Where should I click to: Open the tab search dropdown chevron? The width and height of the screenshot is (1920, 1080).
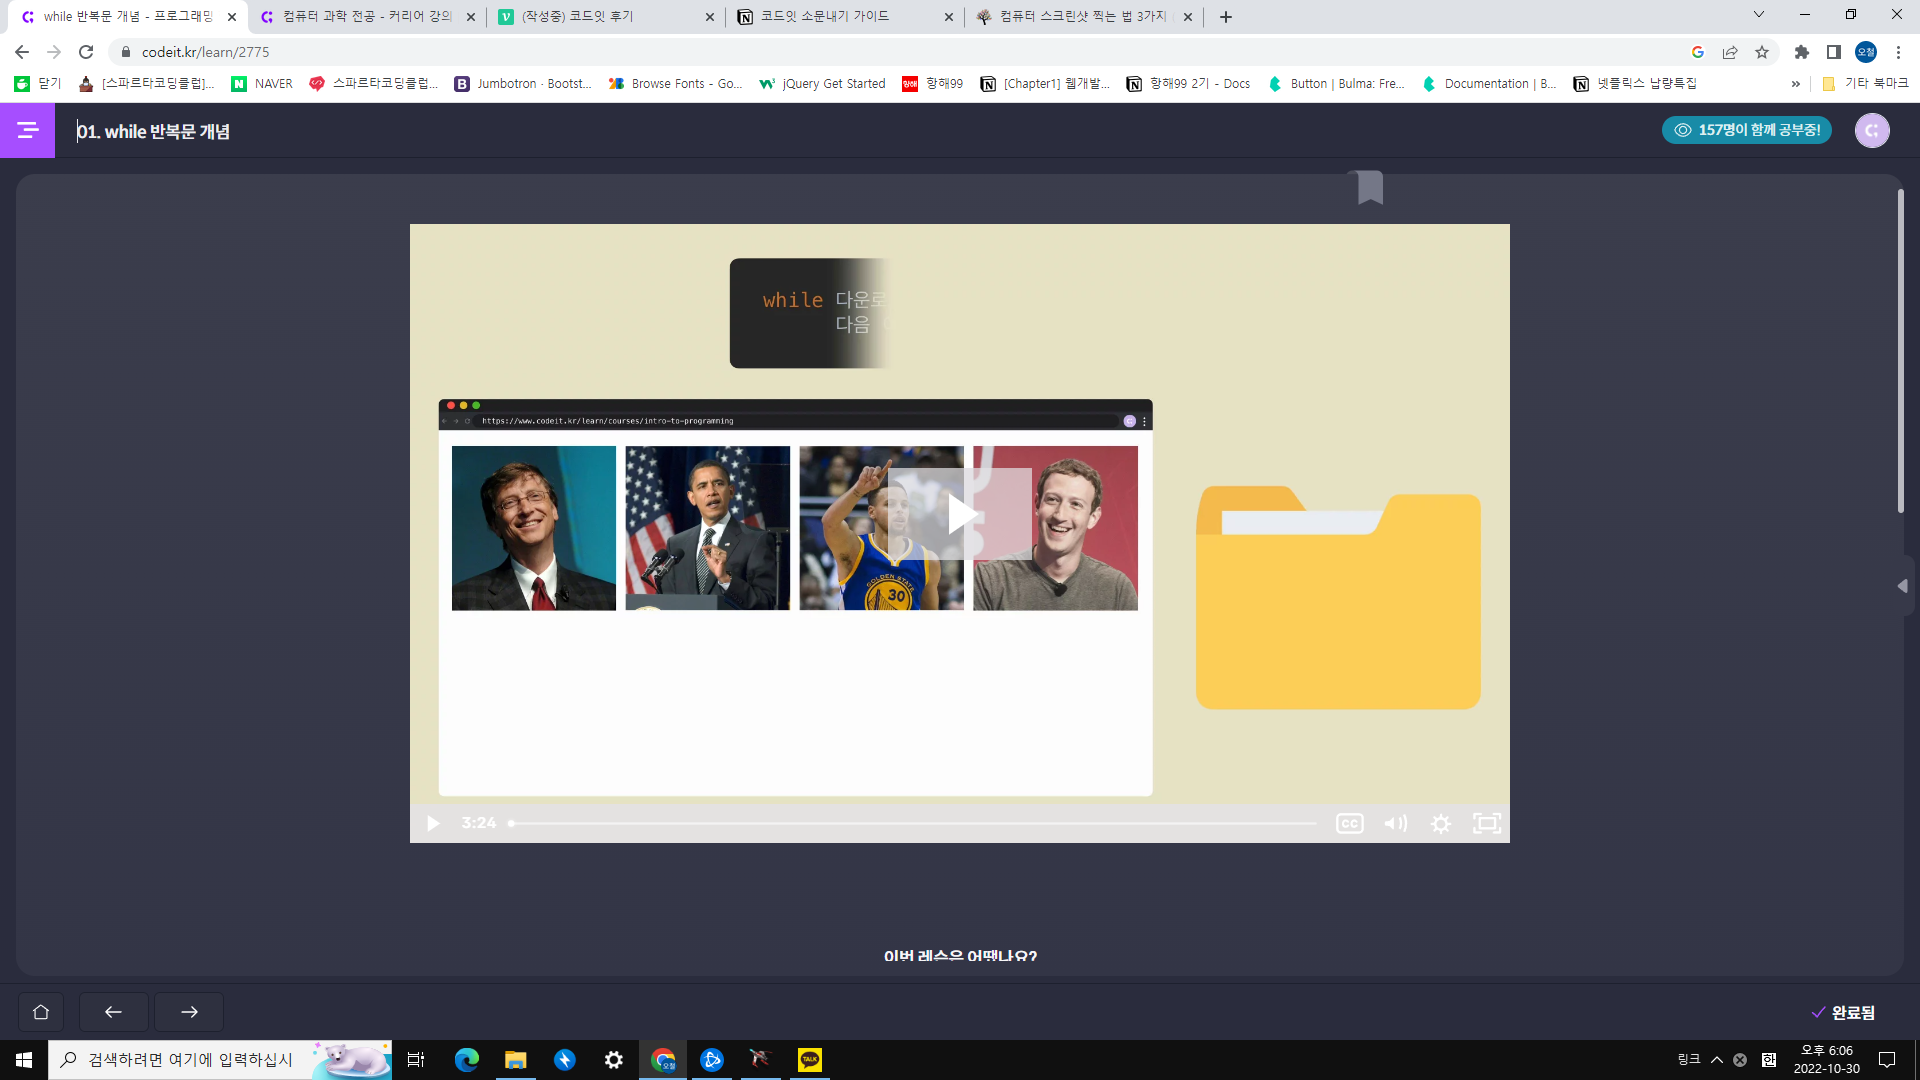point(1759,15)
